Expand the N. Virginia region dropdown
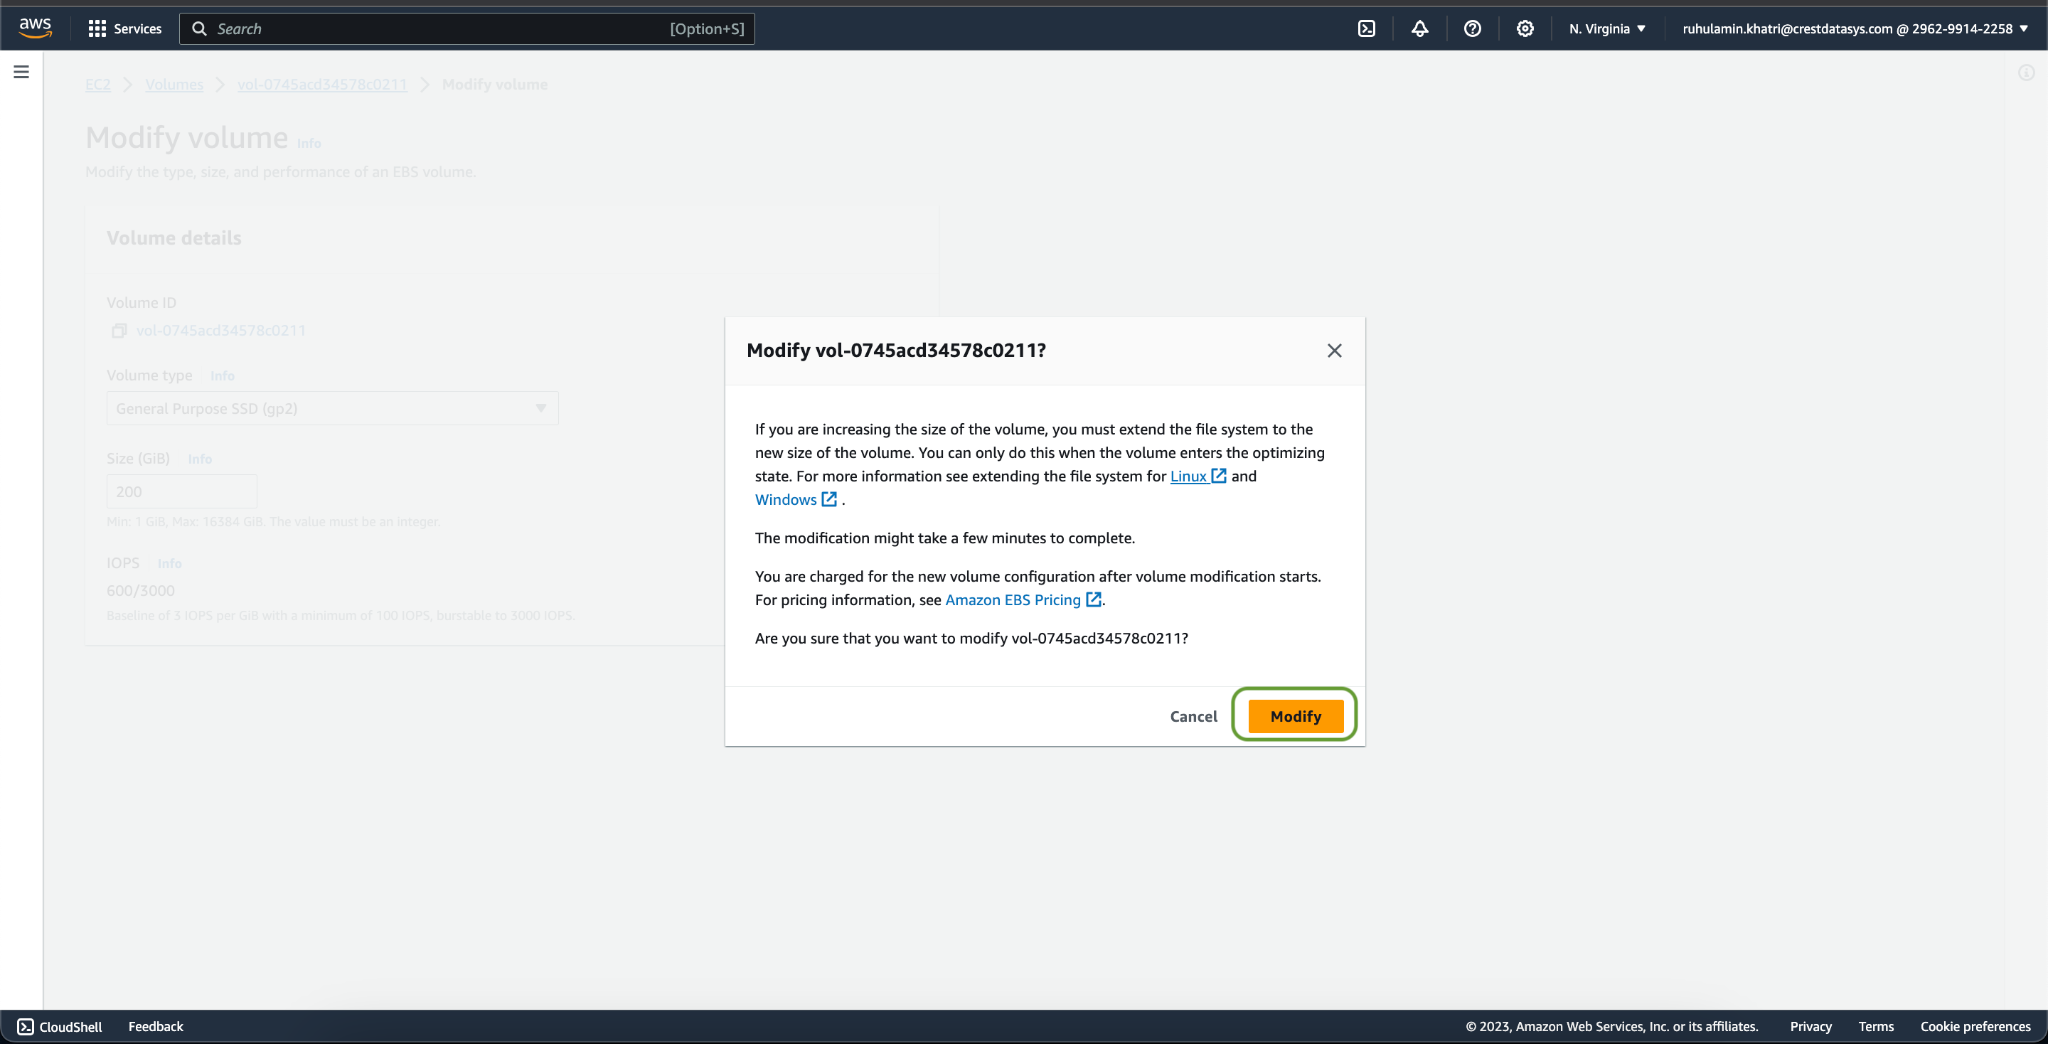Viewport: 2048px width, 1044px height. [1607, 29]
